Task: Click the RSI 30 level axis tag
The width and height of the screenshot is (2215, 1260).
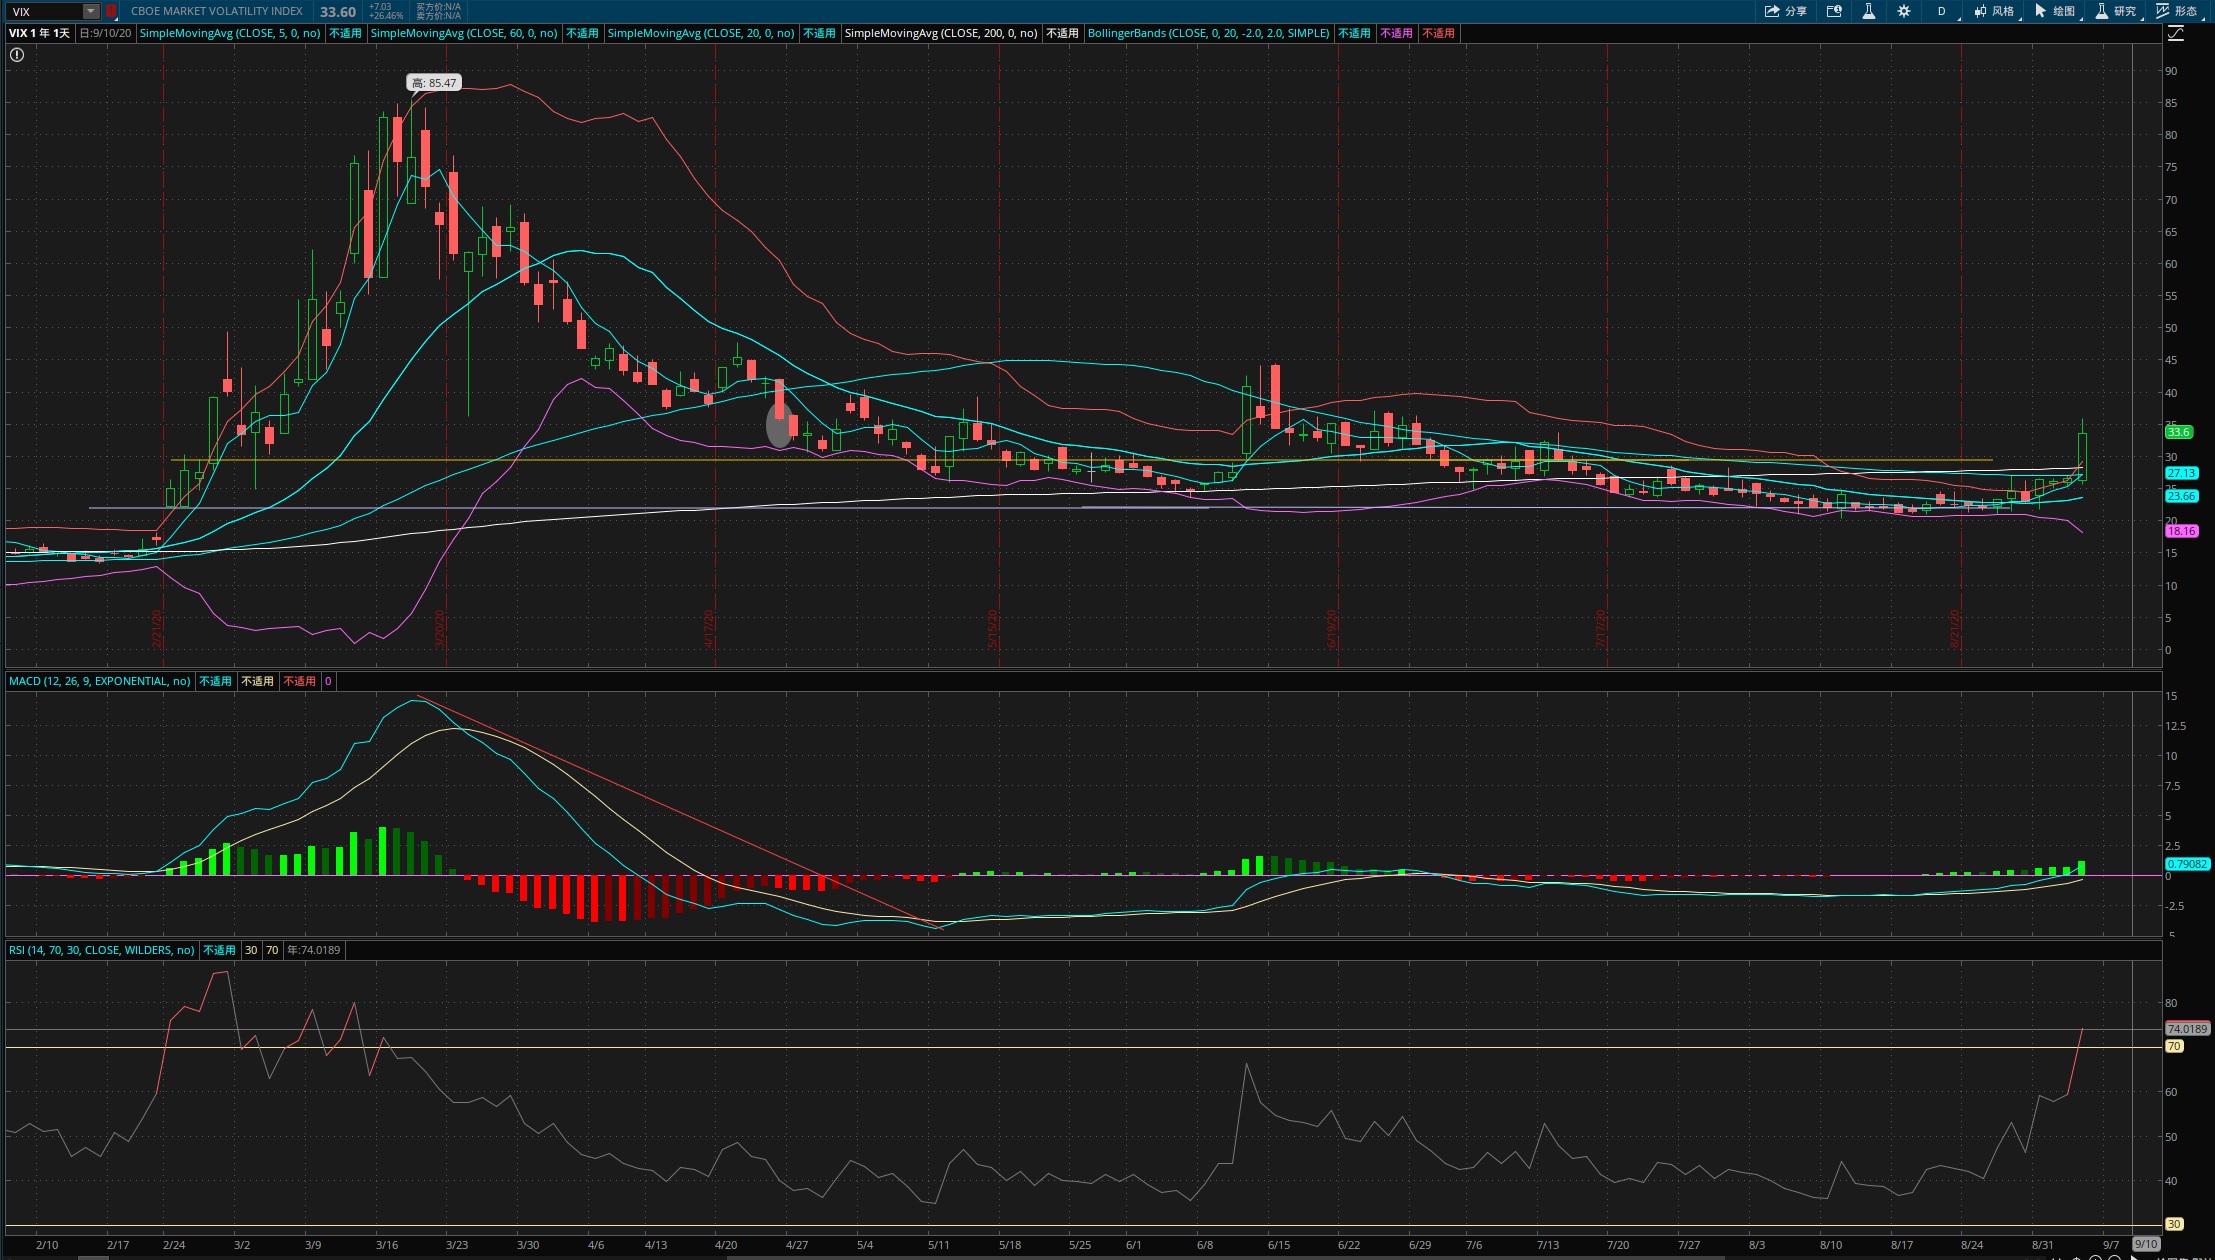Action: [x=2174, y=1224]
